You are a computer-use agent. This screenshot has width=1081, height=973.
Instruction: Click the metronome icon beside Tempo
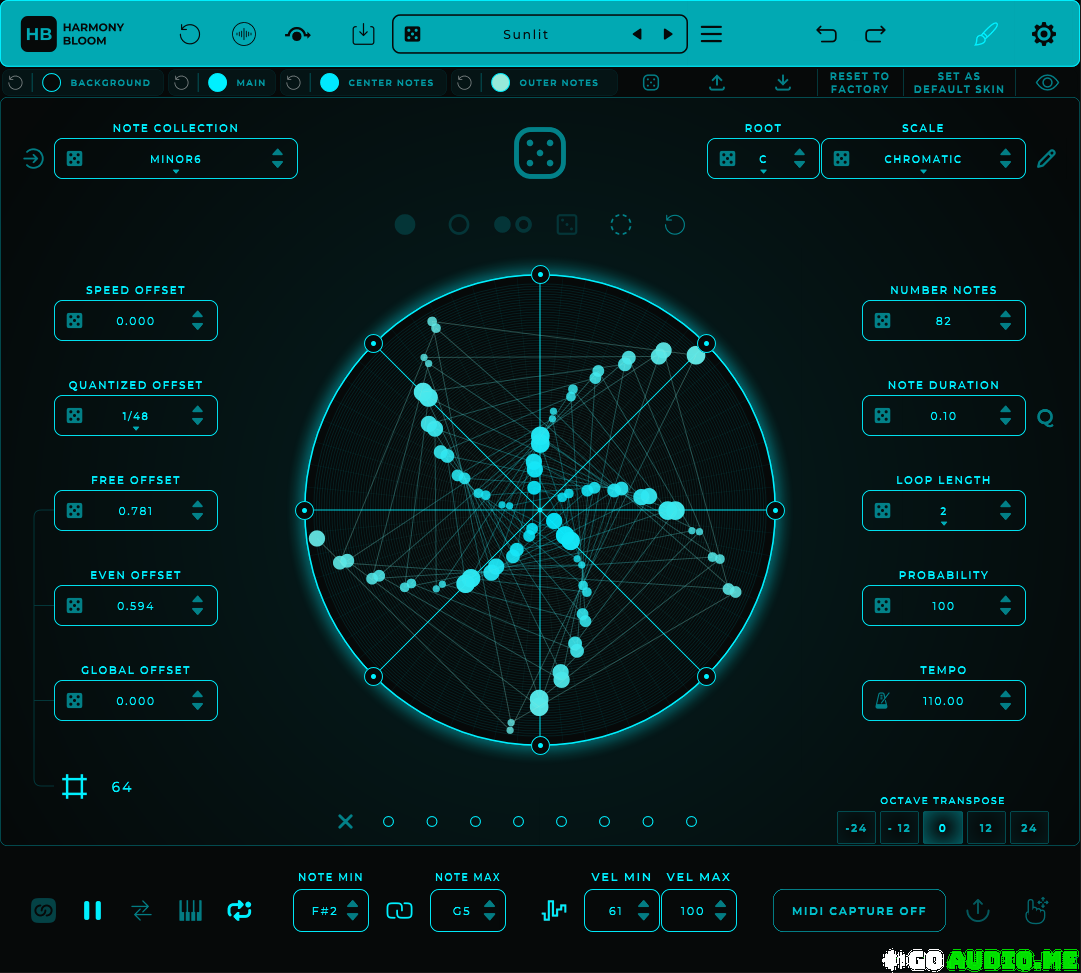point(882,701)
